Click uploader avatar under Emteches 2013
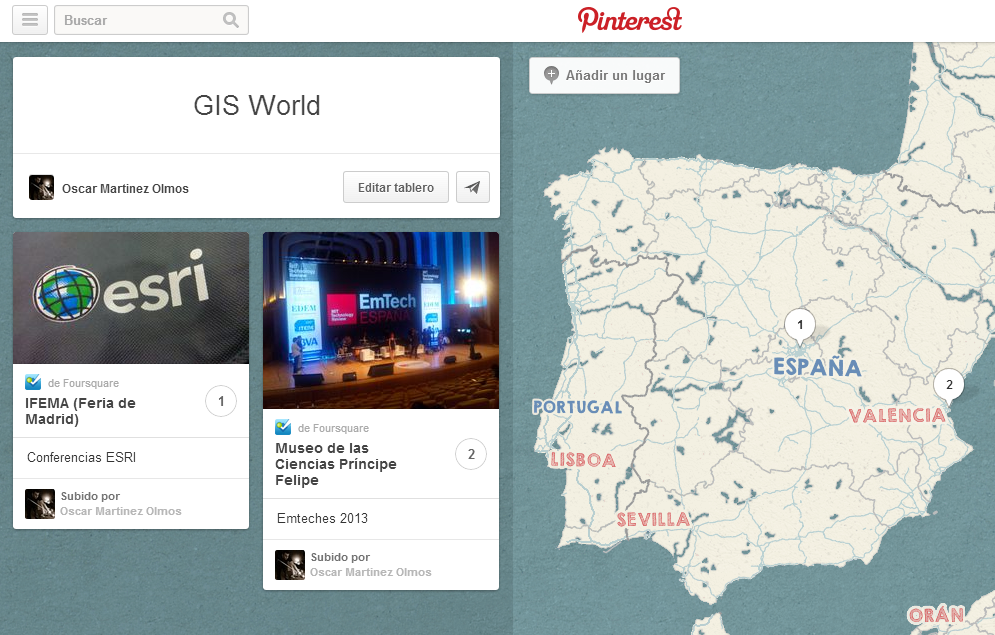The height and width of the screenshot is (635, 995). pyautogui.click(x=290, y=565)
